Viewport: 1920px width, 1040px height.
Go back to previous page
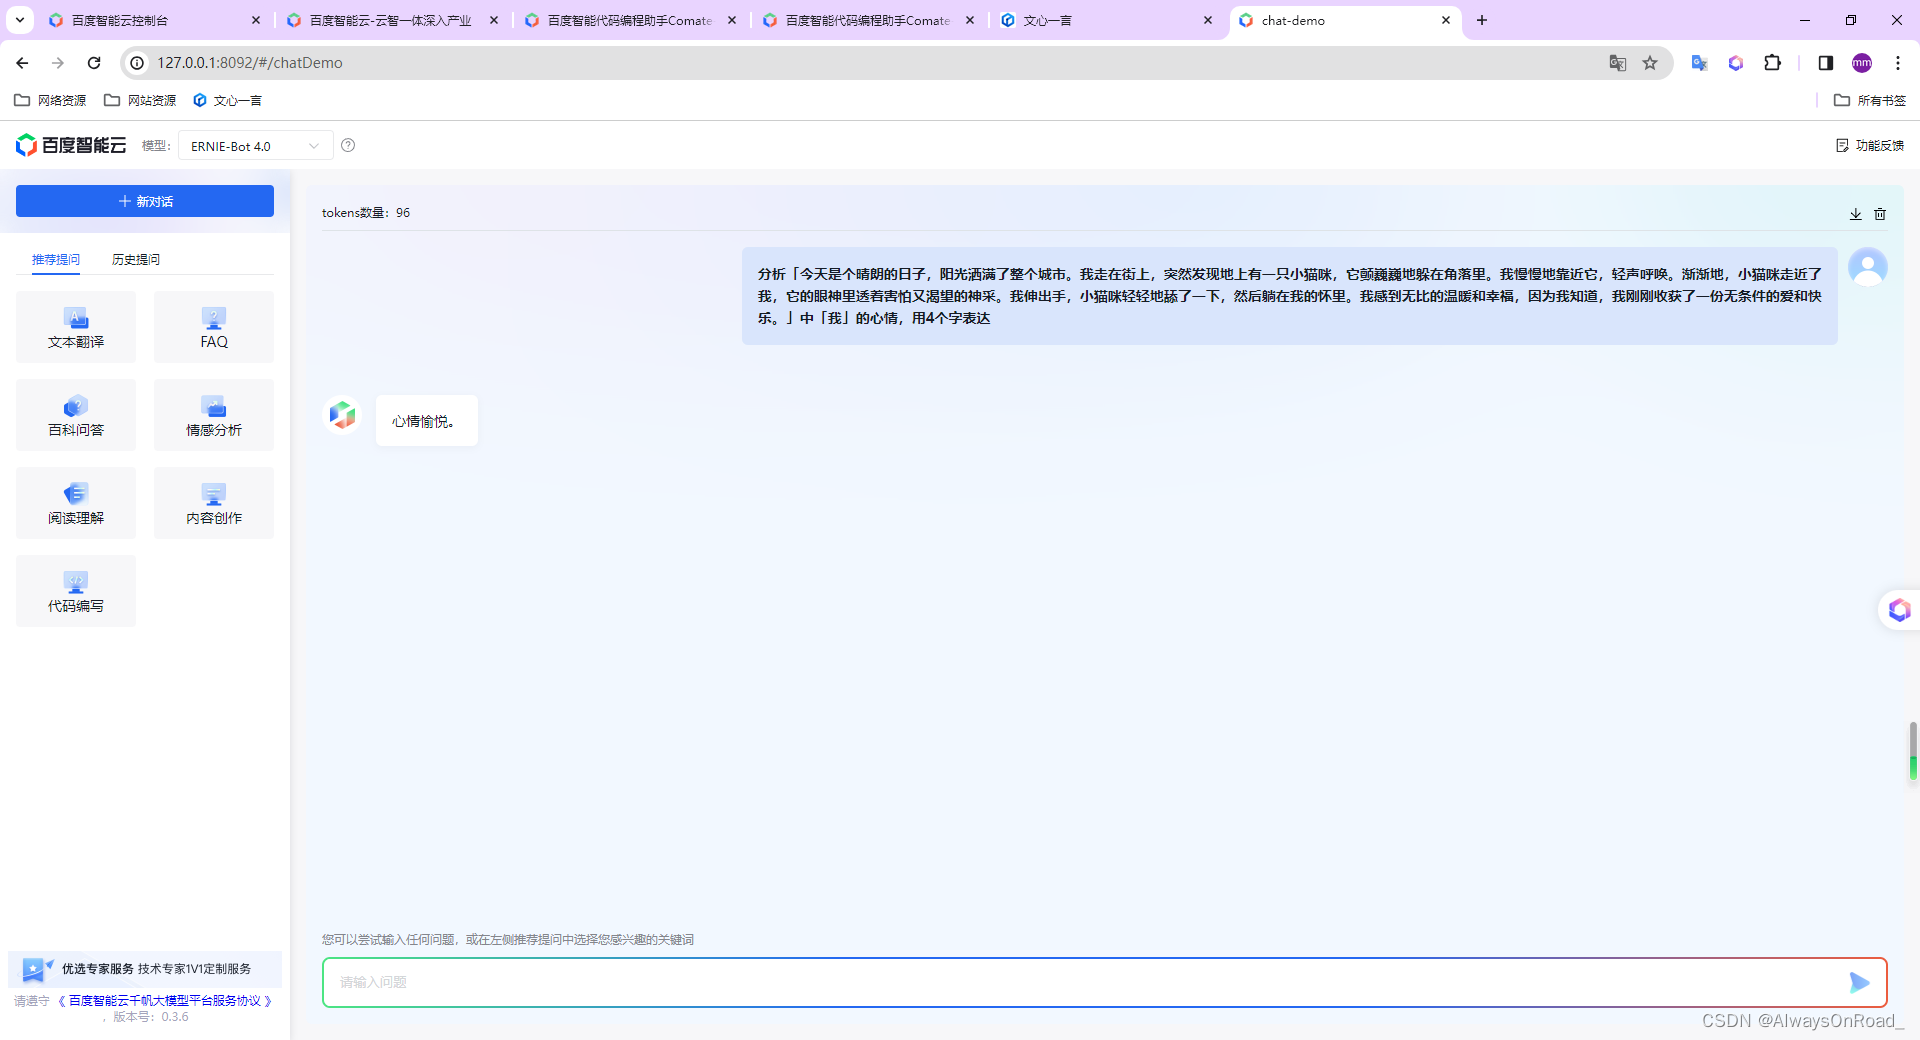click(x=22, y=63)
